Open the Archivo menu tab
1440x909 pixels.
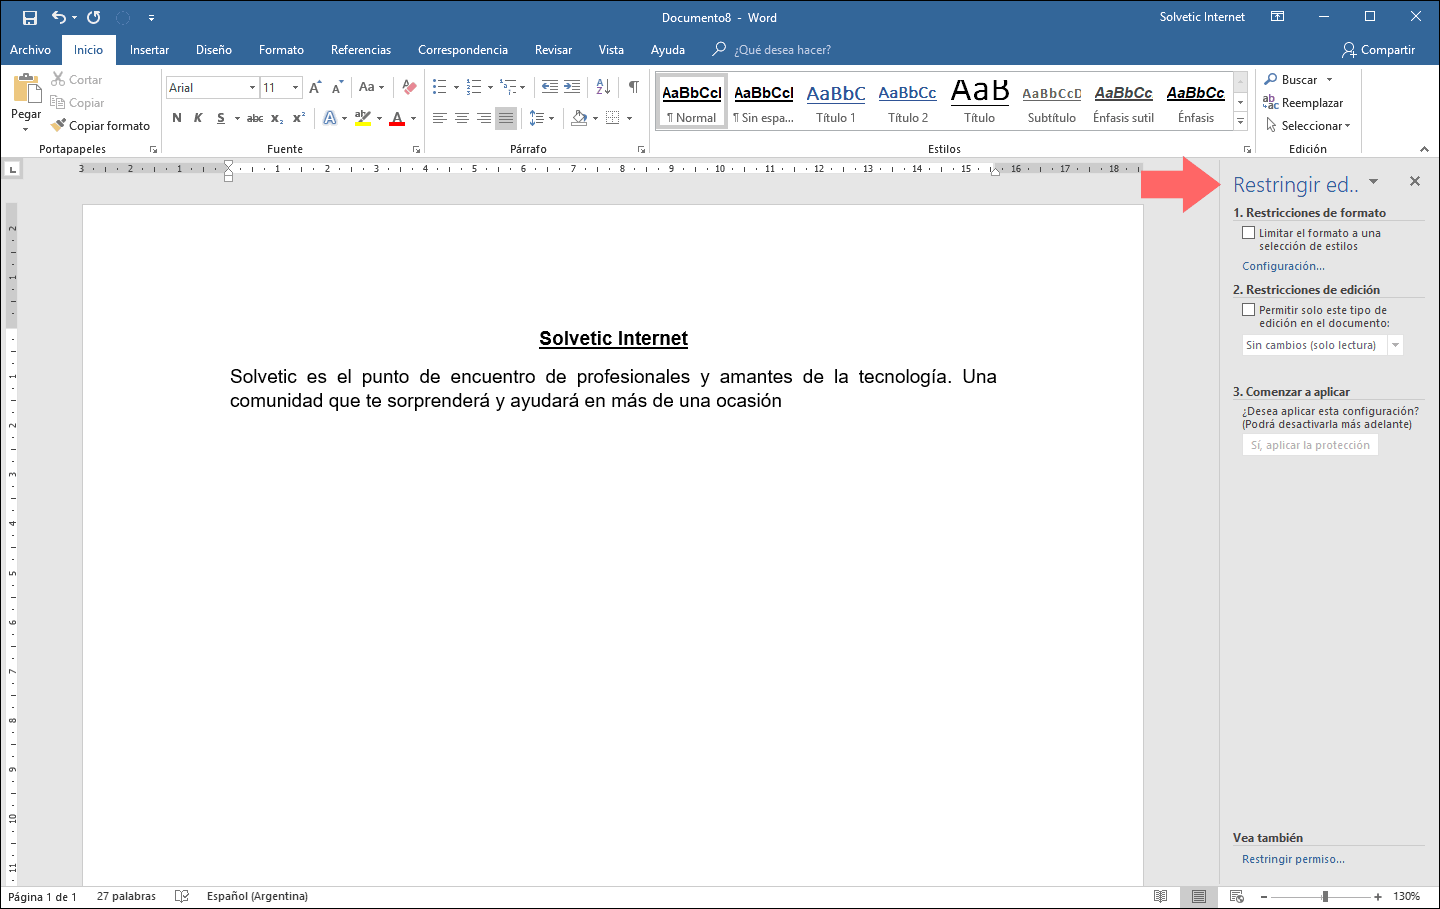pyautogui.click(x=30, y=50)
